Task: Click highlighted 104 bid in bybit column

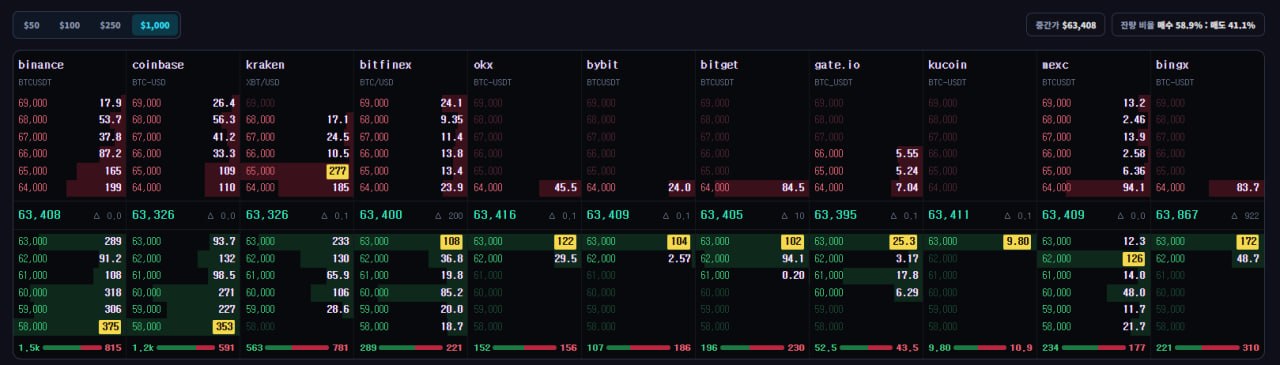Action: pyautogui.click(x=680, y=241)
